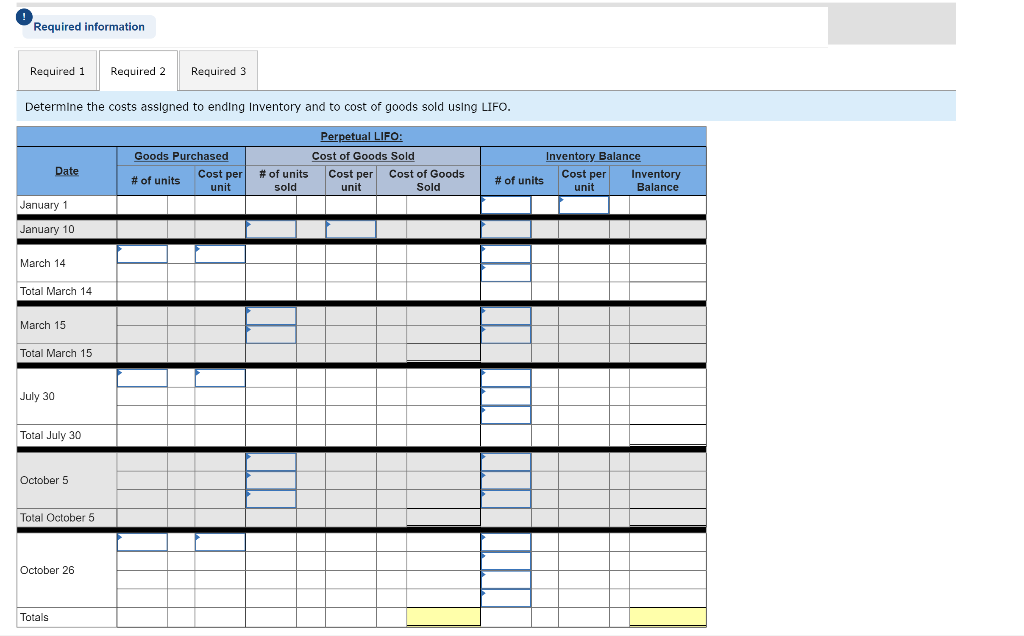Viewport: 1024px width, 636px height.
Task: Click the Totals cost of goods sold yellow cell
Action: (x=443, y=617)
